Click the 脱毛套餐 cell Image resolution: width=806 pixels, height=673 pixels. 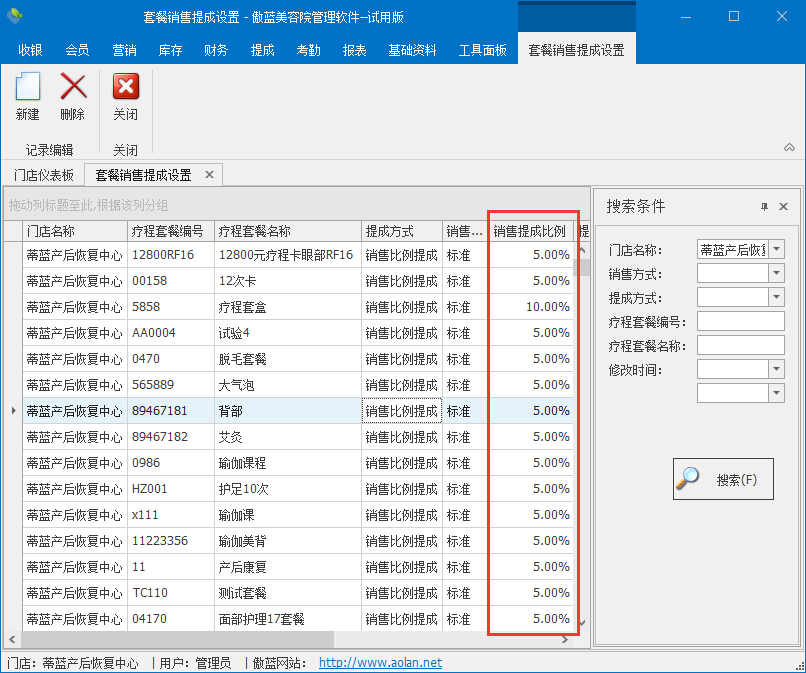click(288, 359)
